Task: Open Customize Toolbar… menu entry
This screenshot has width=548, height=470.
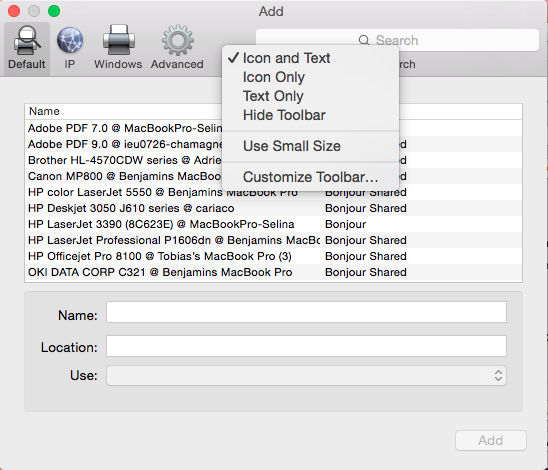Action: click(310, 177)
